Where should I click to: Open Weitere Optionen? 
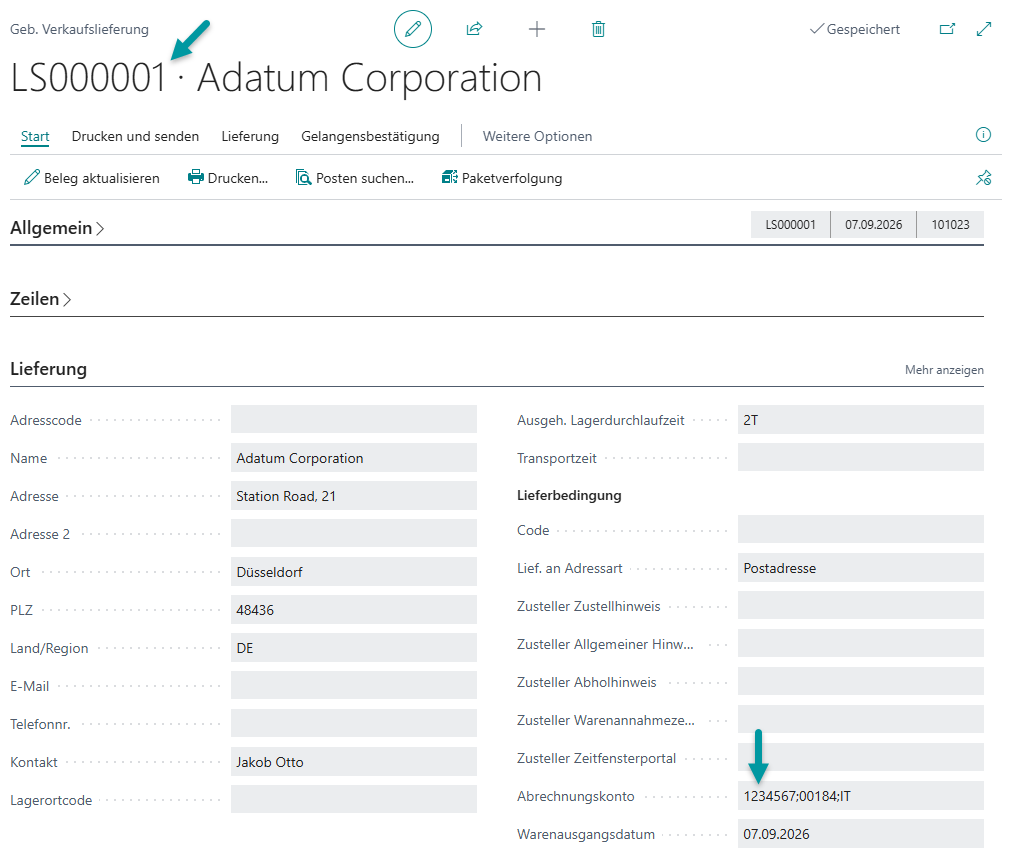point(537,136)
